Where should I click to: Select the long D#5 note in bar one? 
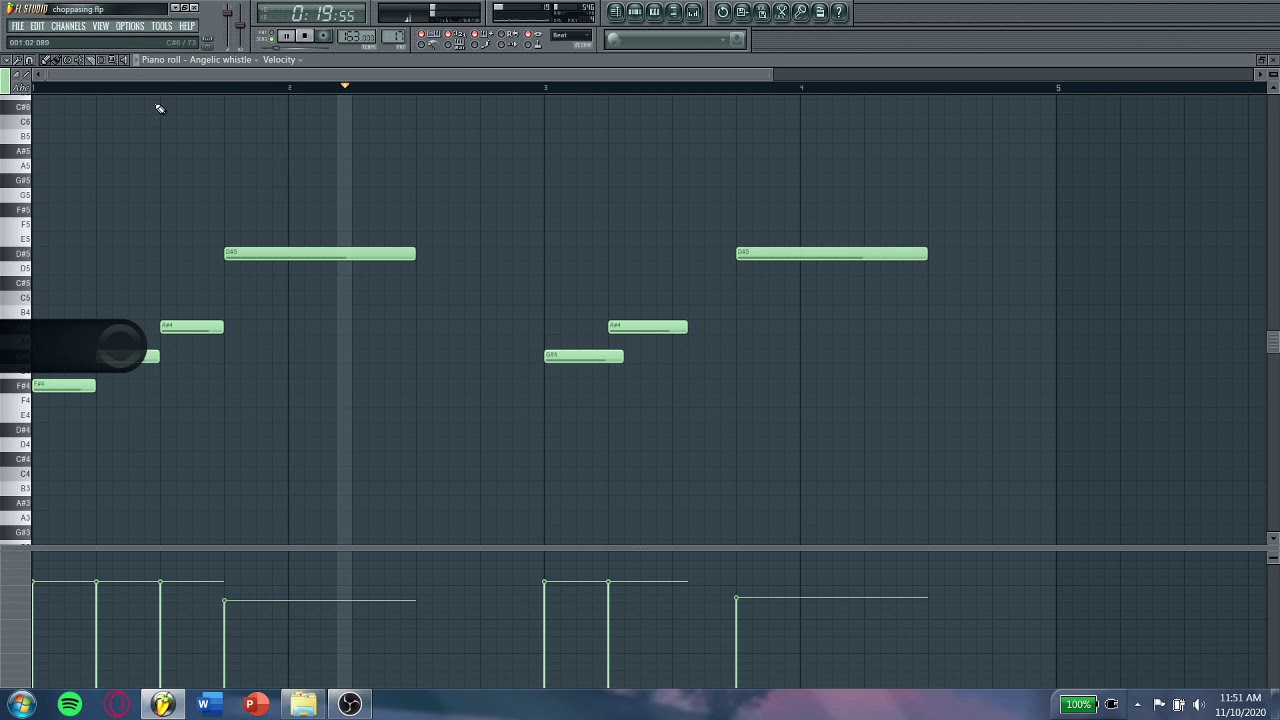[x=320, y=254]
